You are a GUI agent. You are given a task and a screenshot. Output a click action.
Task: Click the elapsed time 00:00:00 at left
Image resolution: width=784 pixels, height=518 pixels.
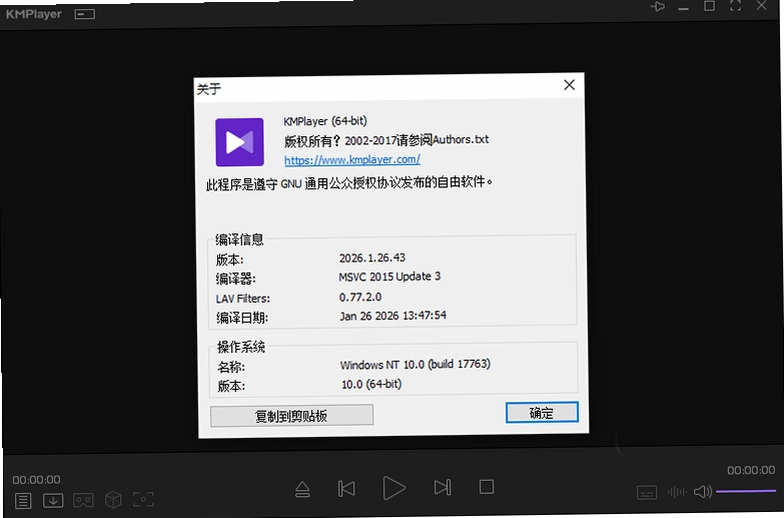pos(36,480)
